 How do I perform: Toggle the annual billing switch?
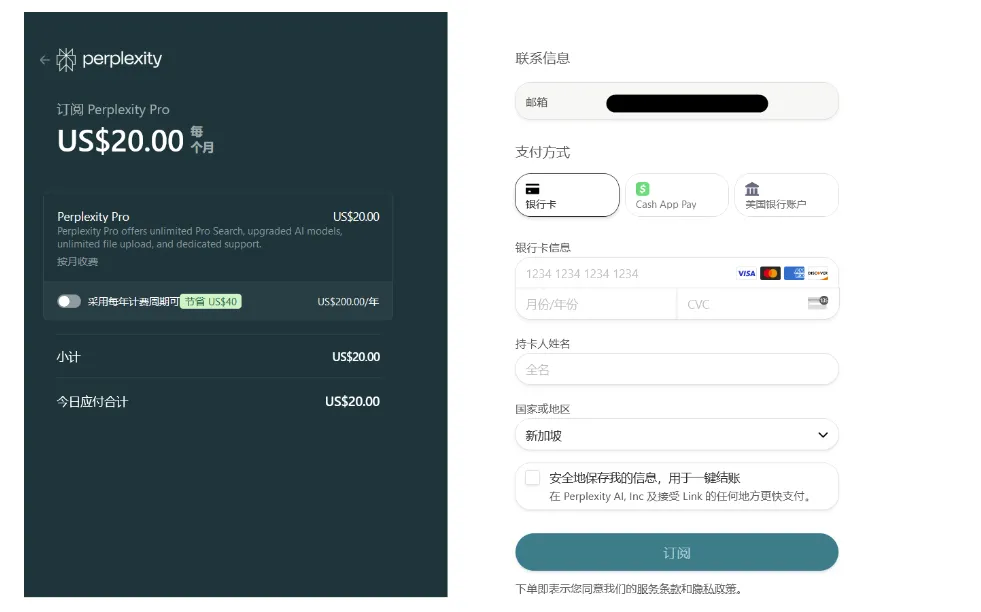pyautogui.click(x=69, y=302)
